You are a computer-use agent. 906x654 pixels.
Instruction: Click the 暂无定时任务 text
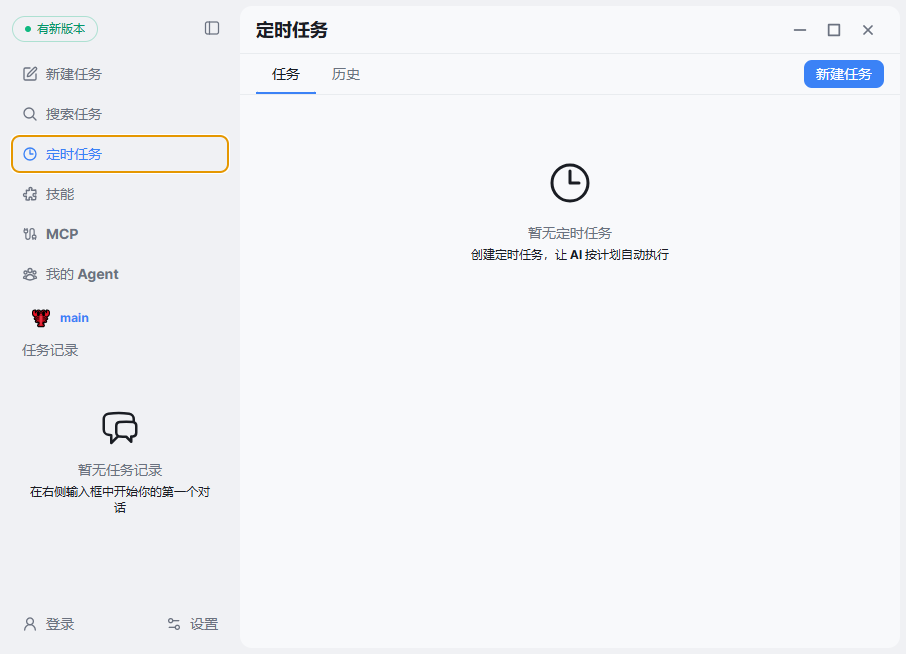coord(570,233)
